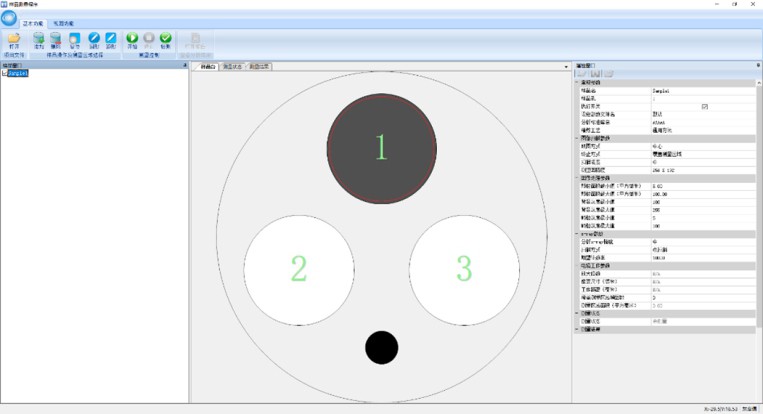The image size is (763, 414).
Task: Click the green play start icon
Action: (132, 39)
